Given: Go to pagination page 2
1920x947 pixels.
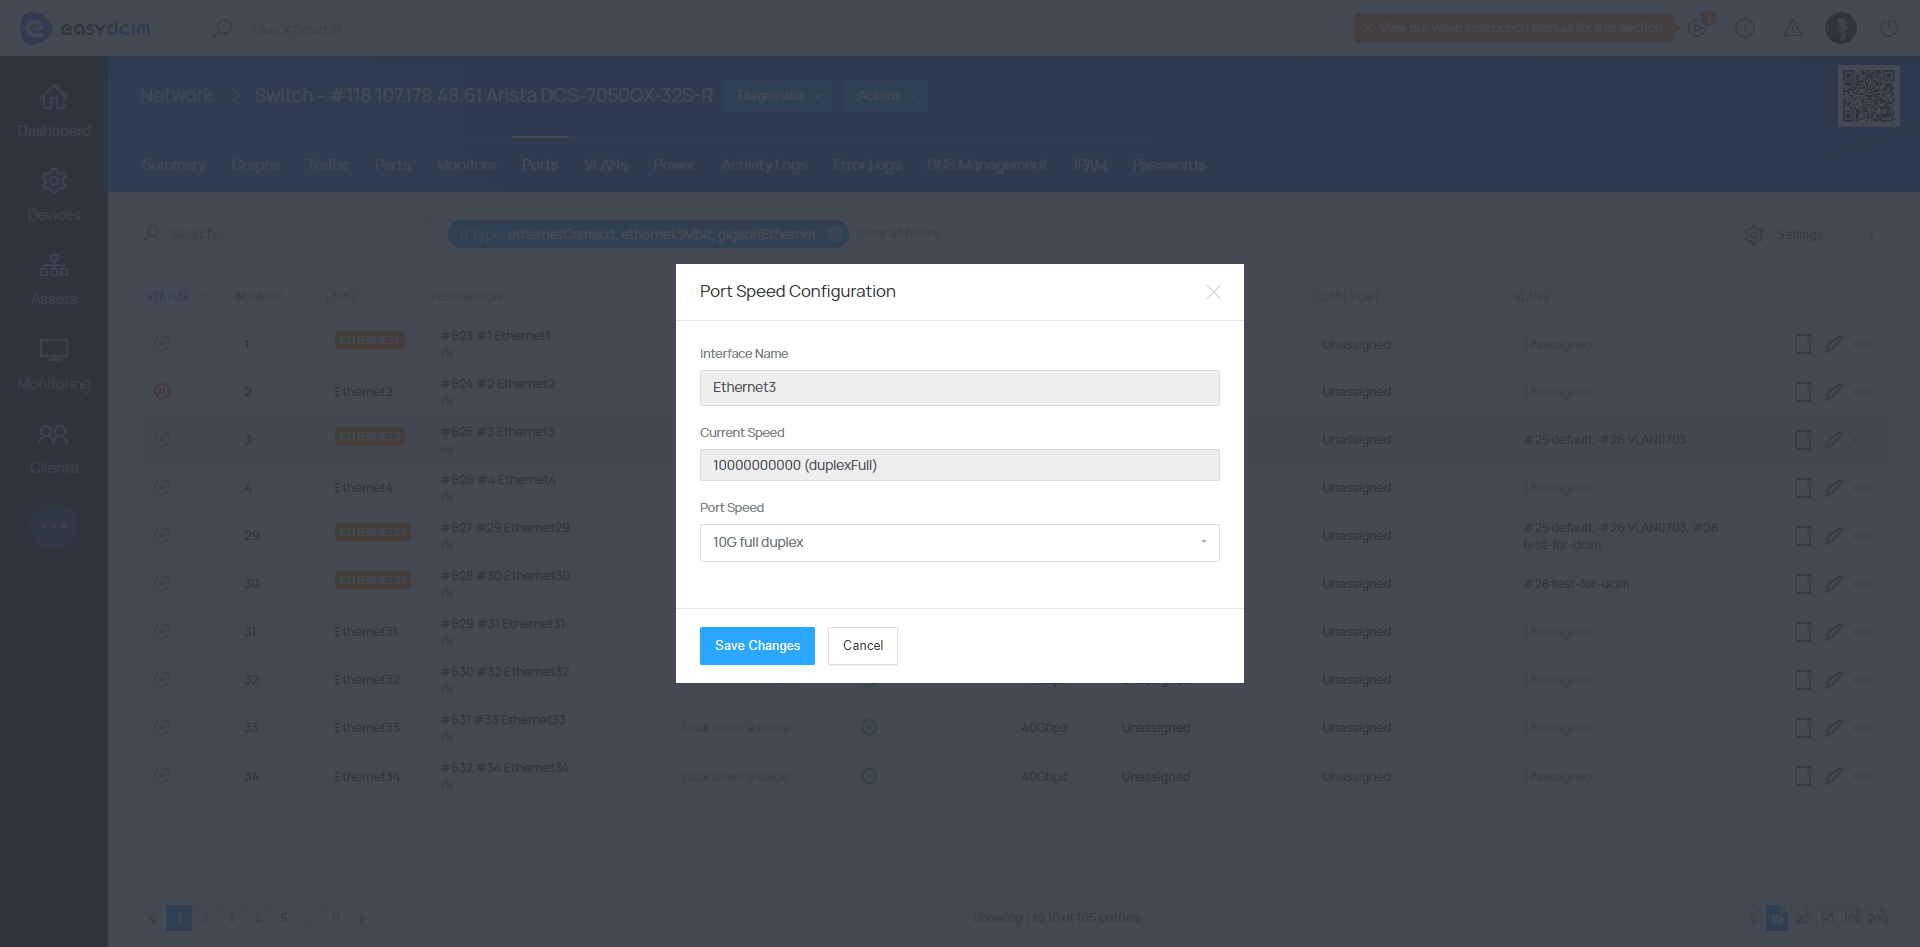Looking at the screenshot, I should click(x=205, y=918).
